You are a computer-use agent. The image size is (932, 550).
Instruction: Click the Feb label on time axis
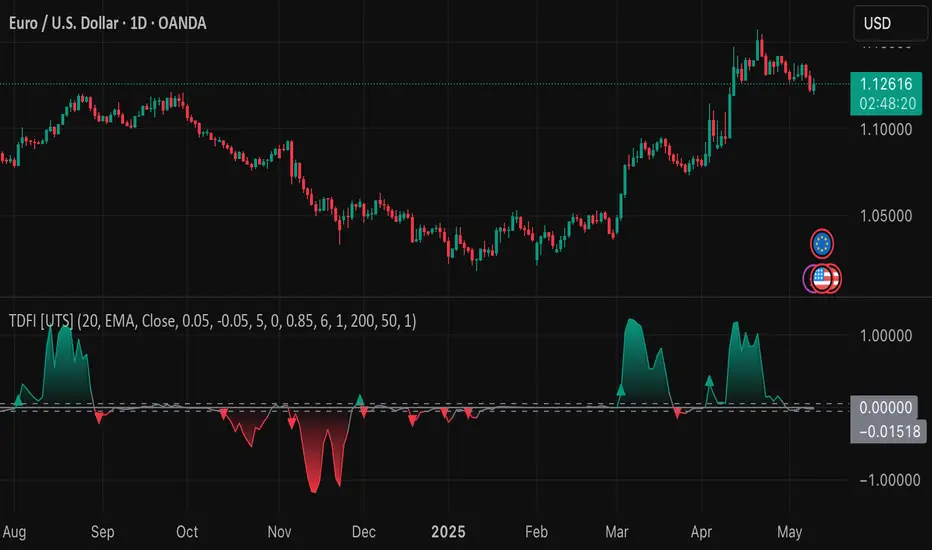pyautogui.click(x=536, y=532)
